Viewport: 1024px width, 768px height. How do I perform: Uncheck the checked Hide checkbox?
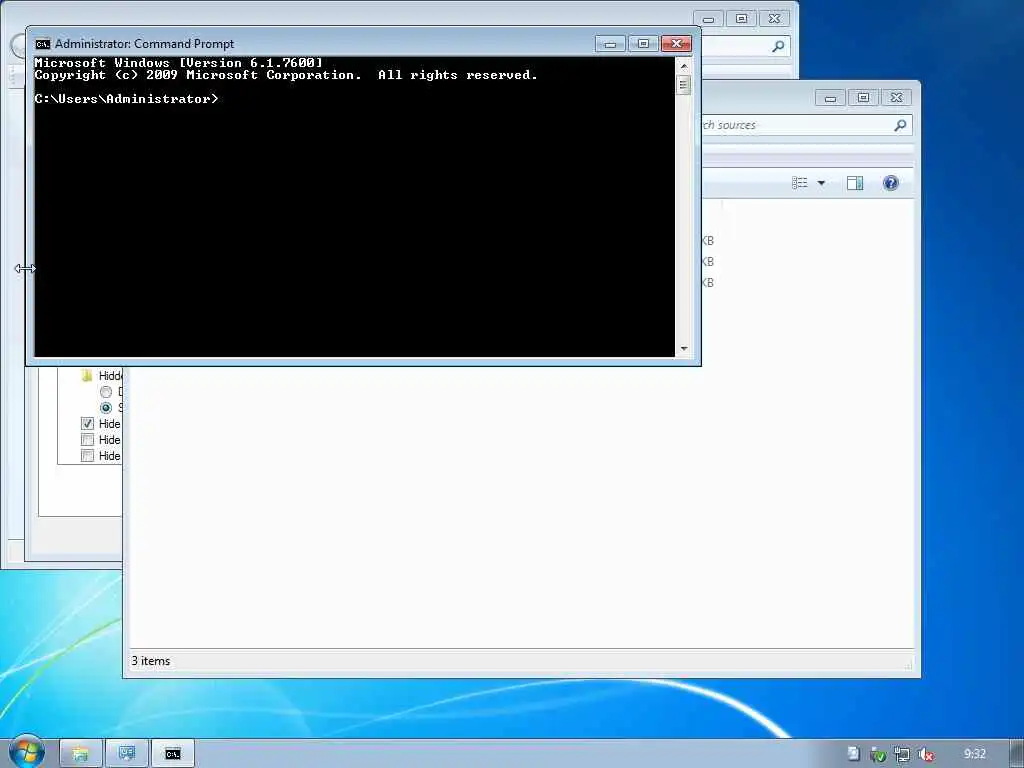(87, 423)
